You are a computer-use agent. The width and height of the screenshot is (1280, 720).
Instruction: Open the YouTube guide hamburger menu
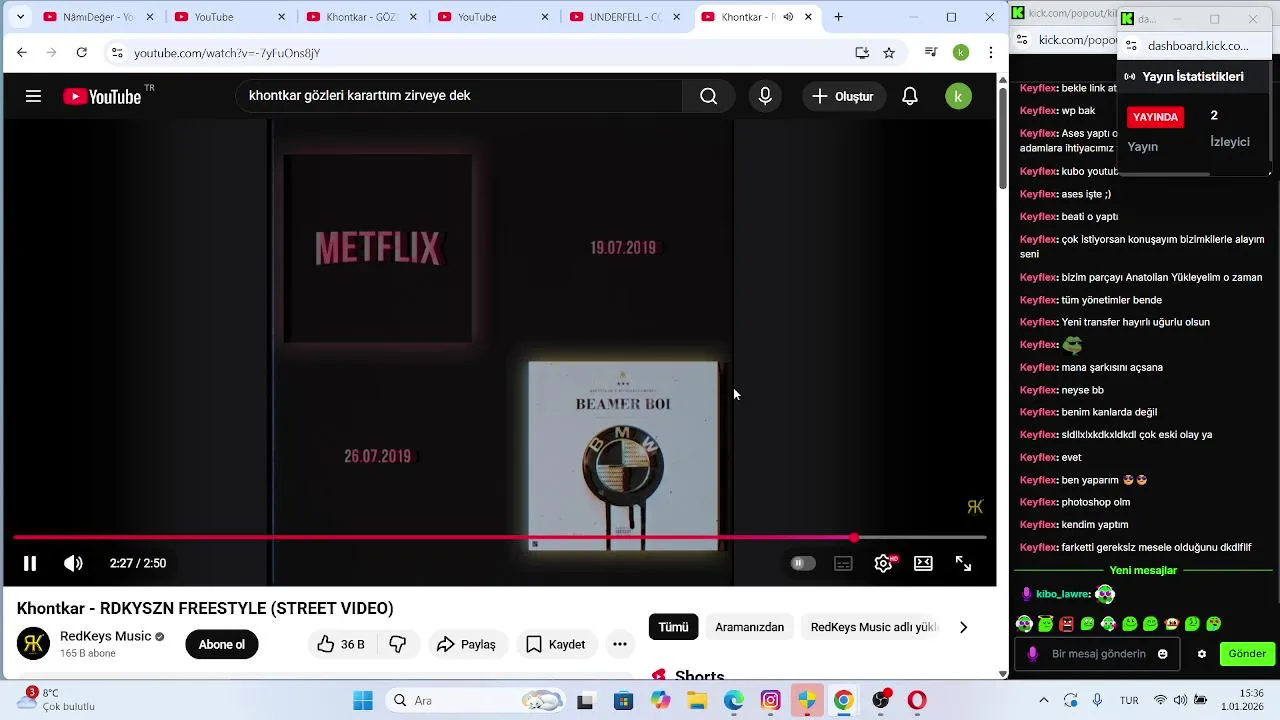[x=33, y=96]
